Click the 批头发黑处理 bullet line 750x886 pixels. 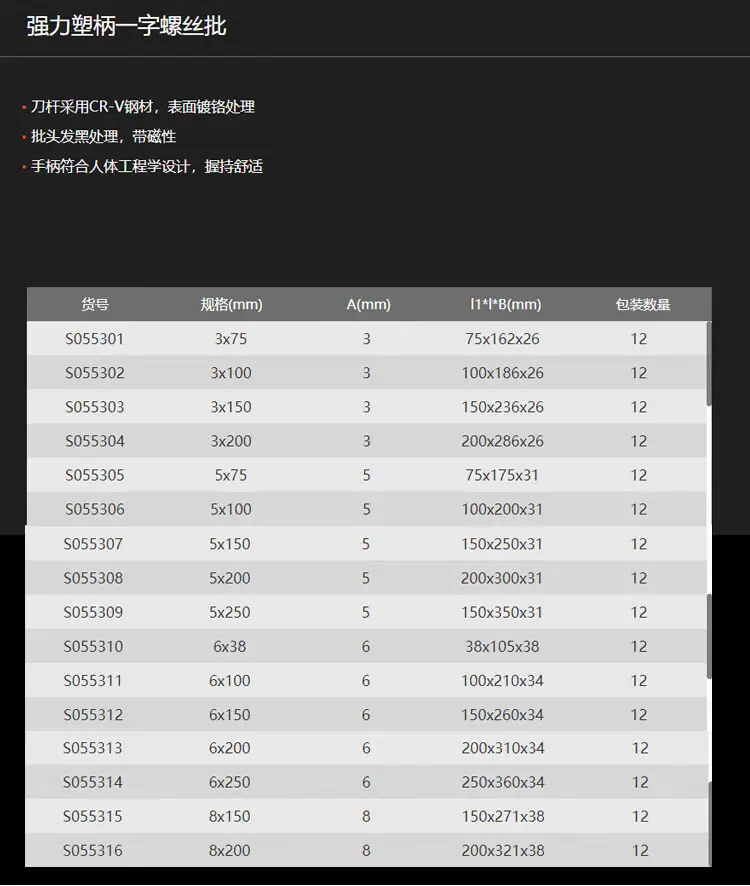[x=103, y=137]
